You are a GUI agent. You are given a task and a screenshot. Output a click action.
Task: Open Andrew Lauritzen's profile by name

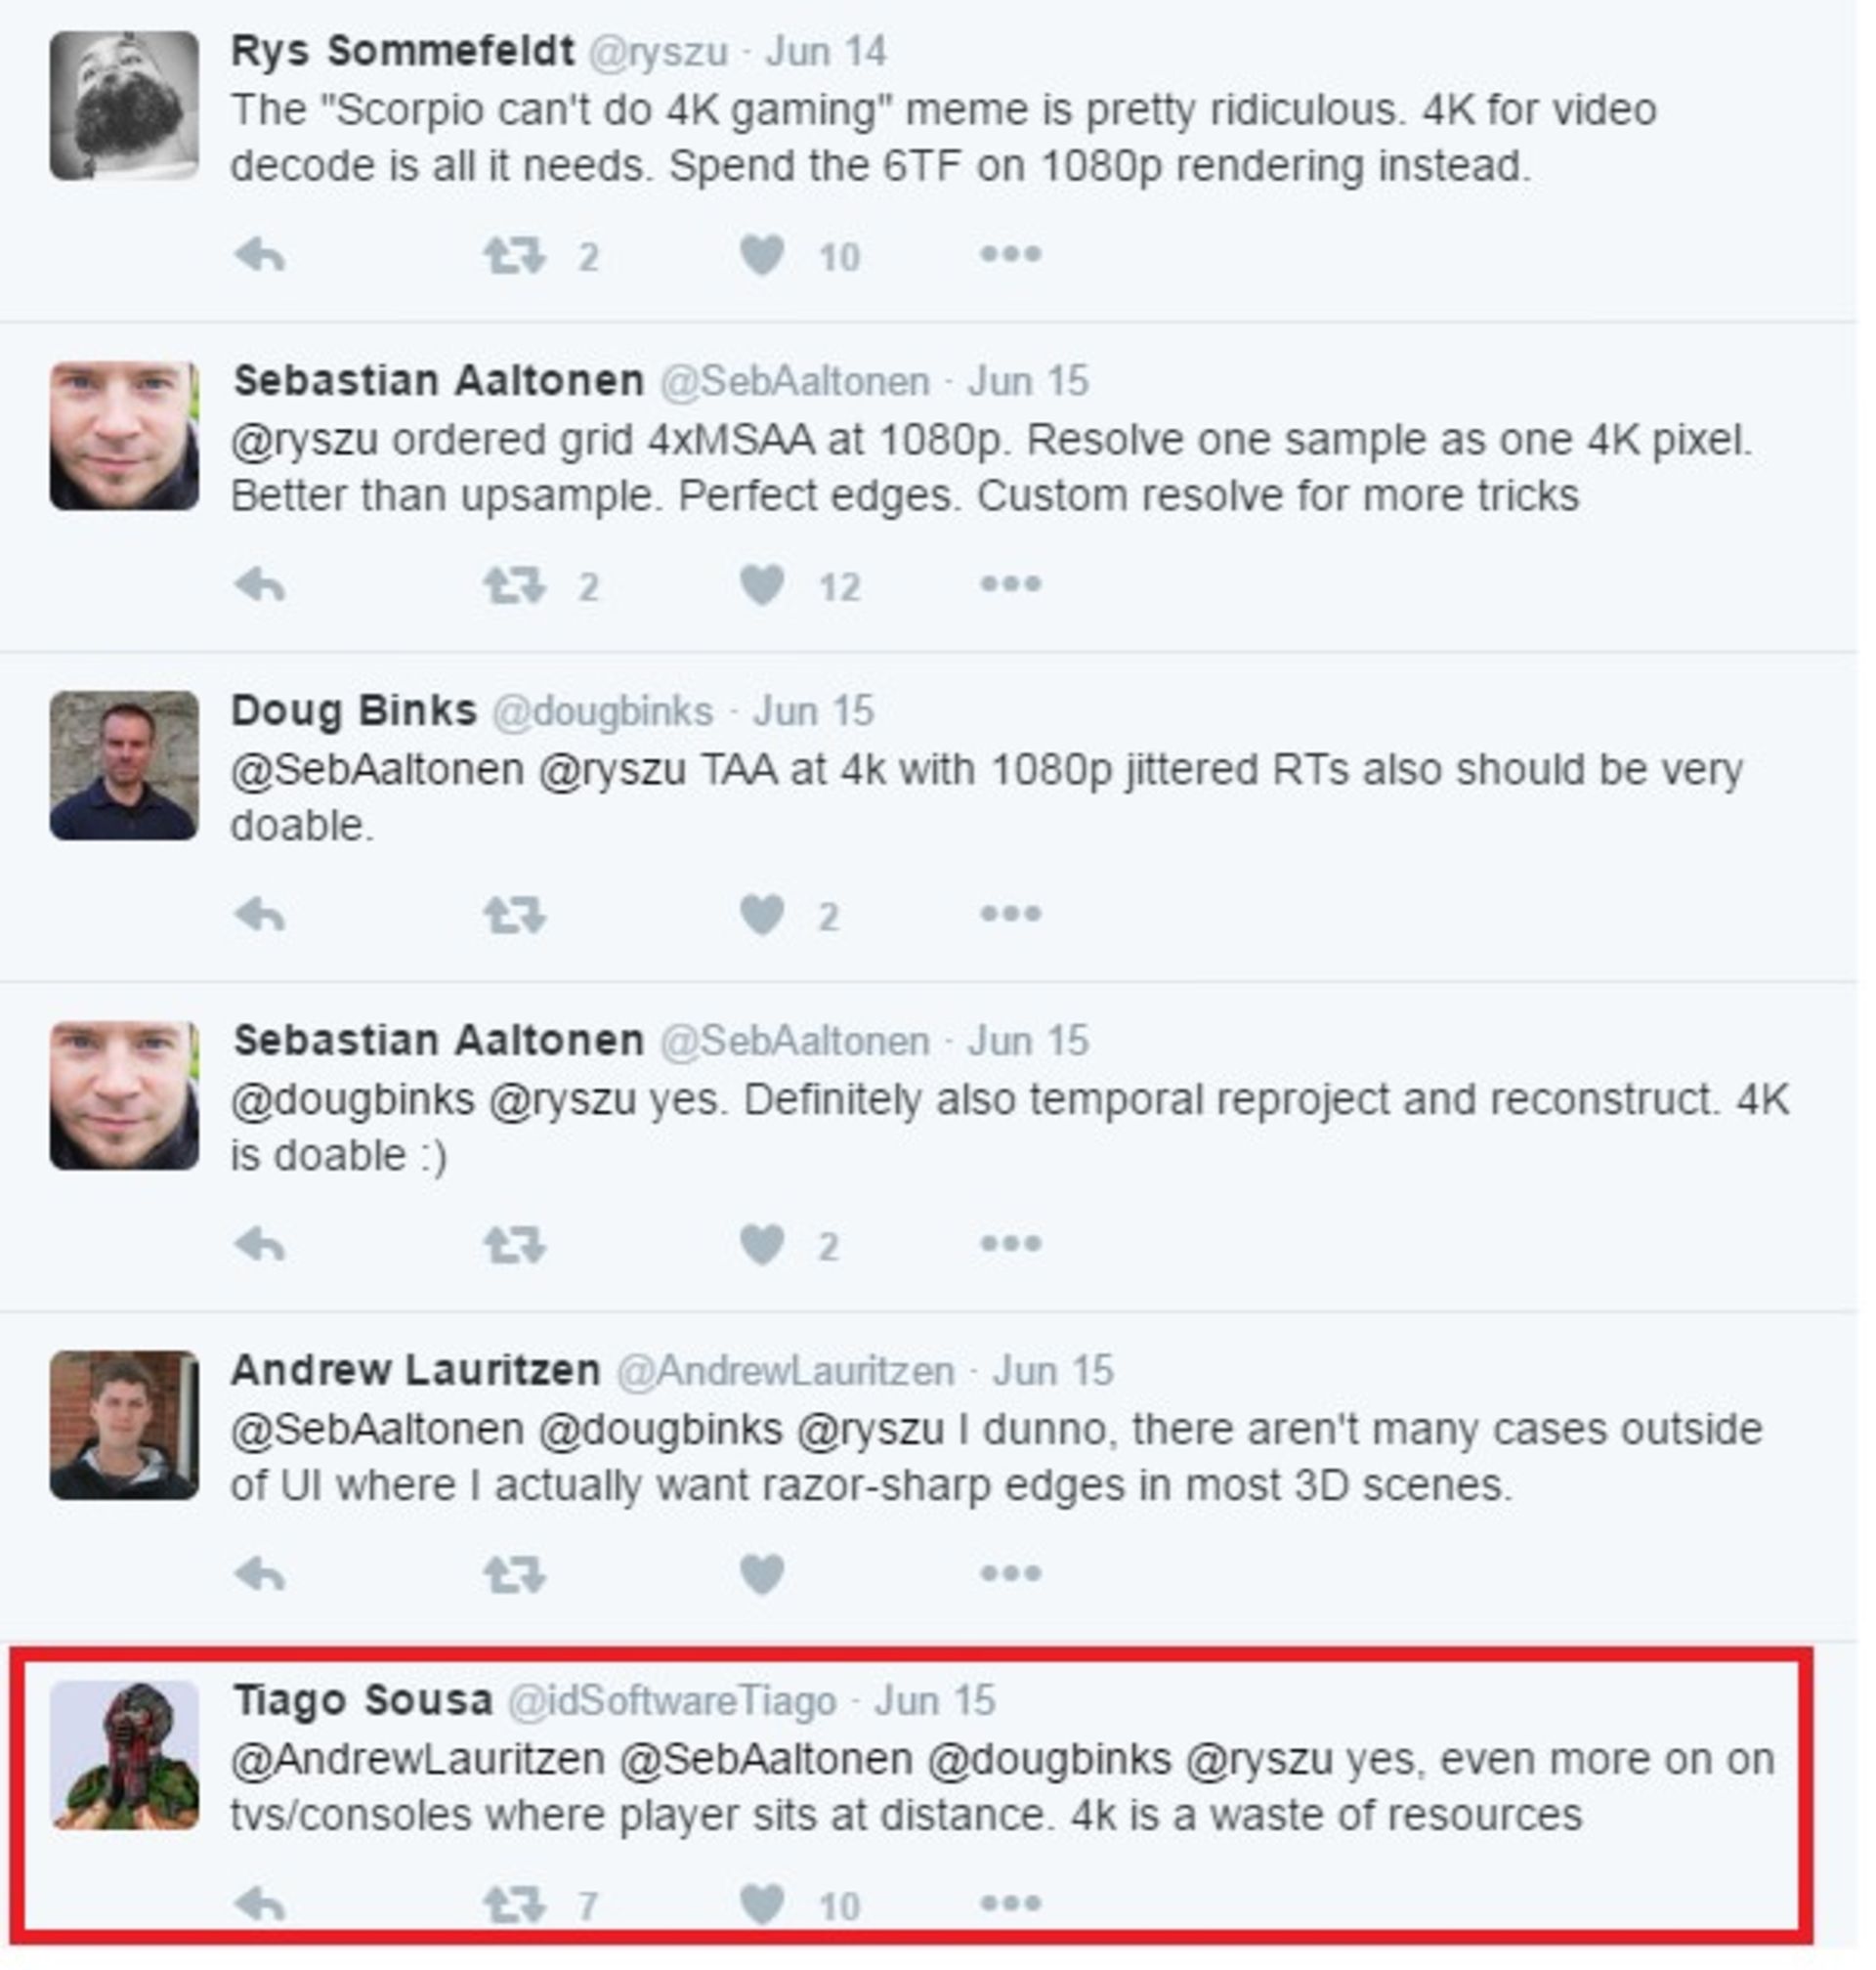(415, 1371)
